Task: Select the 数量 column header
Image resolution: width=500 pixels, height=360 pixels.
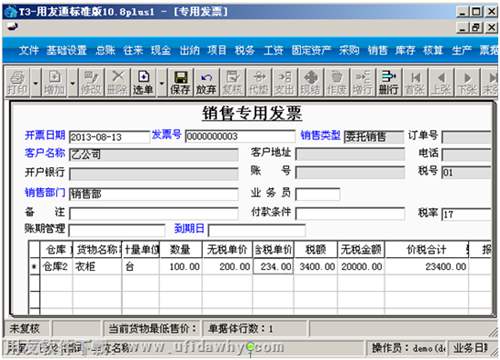Action: click(181, 249)
